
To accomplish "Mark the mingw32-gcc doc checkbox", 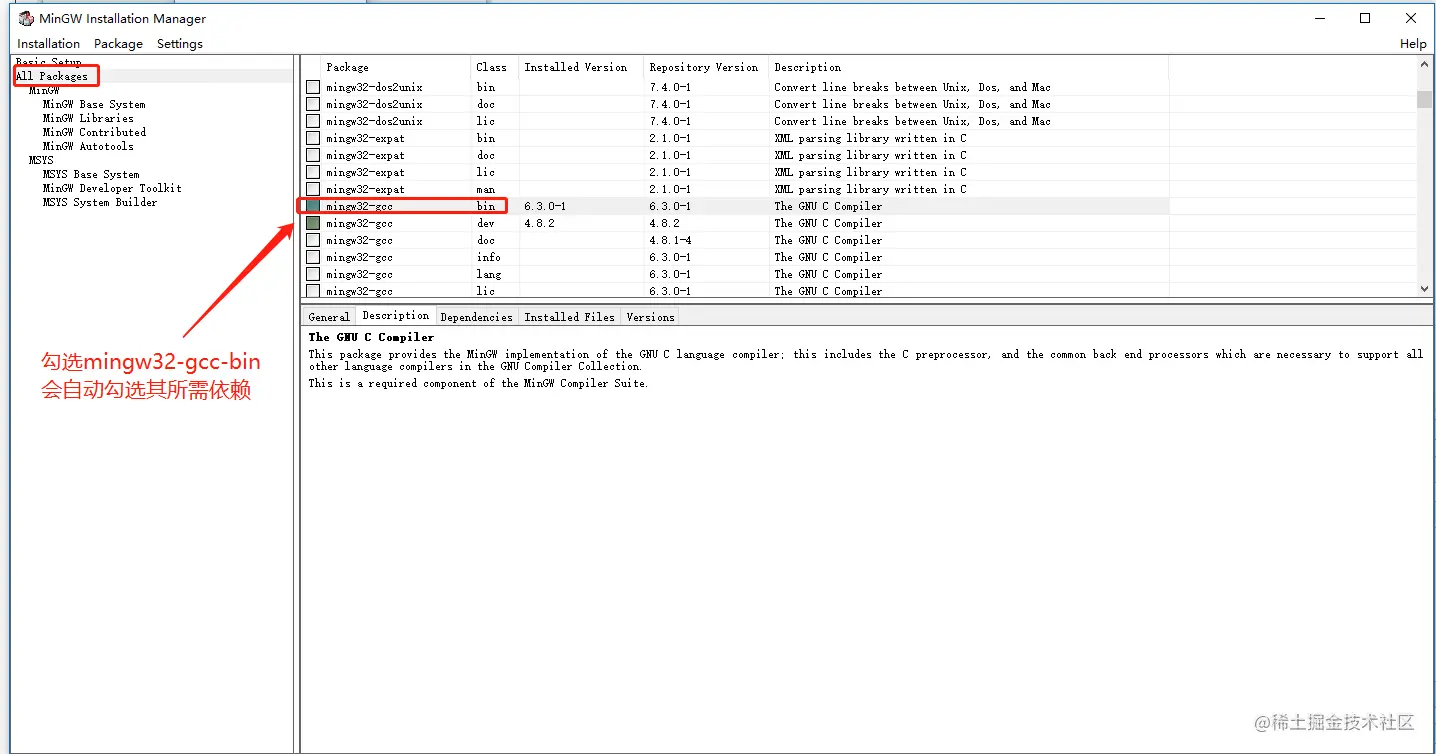I will (313, 241).
